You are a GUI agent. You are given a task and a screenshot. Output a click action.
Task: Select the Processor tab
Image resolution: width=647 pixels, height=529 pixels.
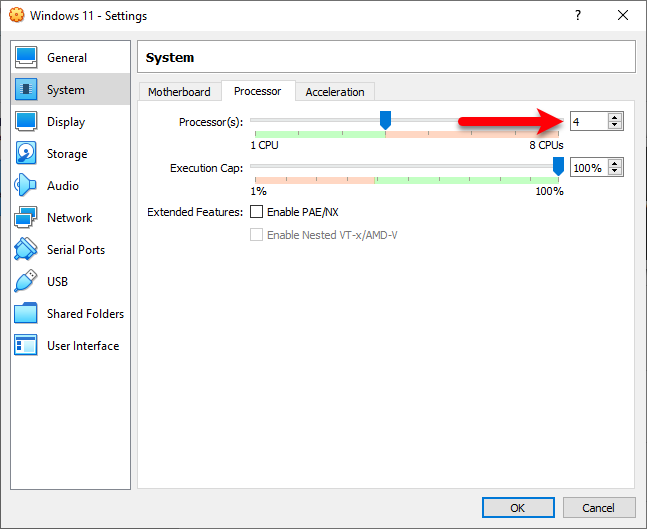[258, 91]
